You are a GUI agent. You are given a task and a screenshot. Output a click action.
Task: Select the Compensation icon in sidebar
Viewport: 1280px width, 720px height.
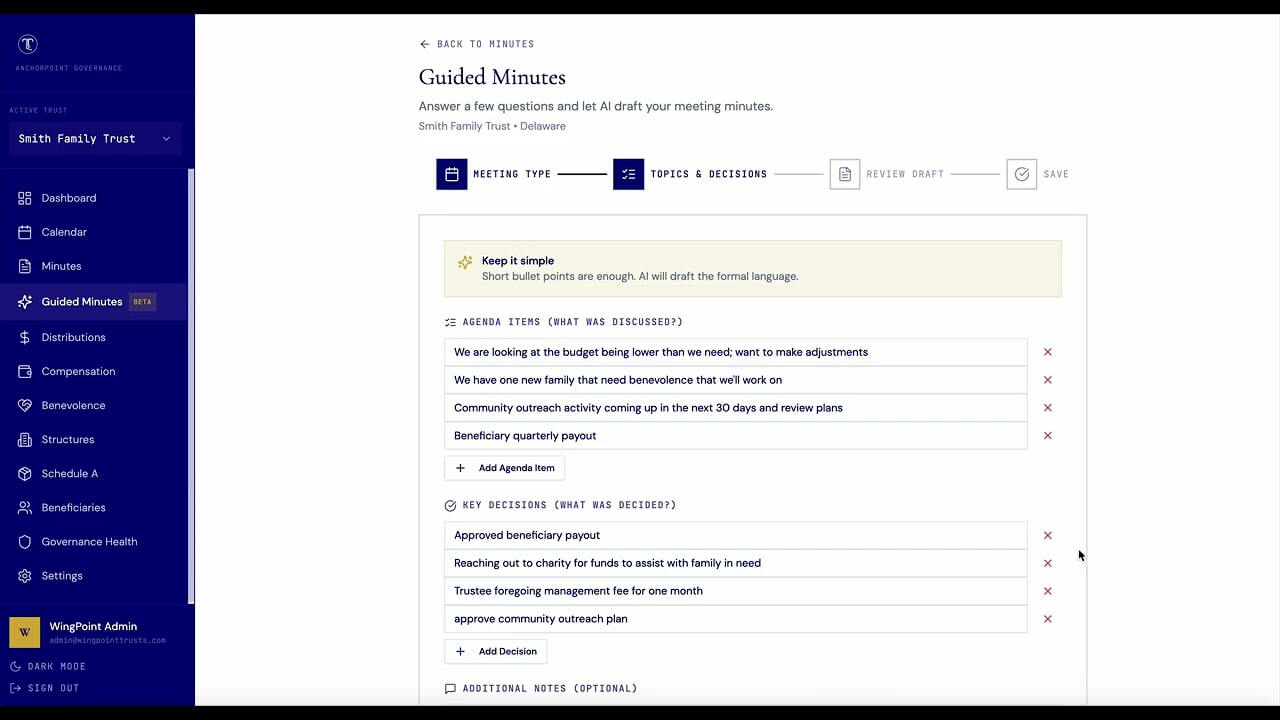25,371
